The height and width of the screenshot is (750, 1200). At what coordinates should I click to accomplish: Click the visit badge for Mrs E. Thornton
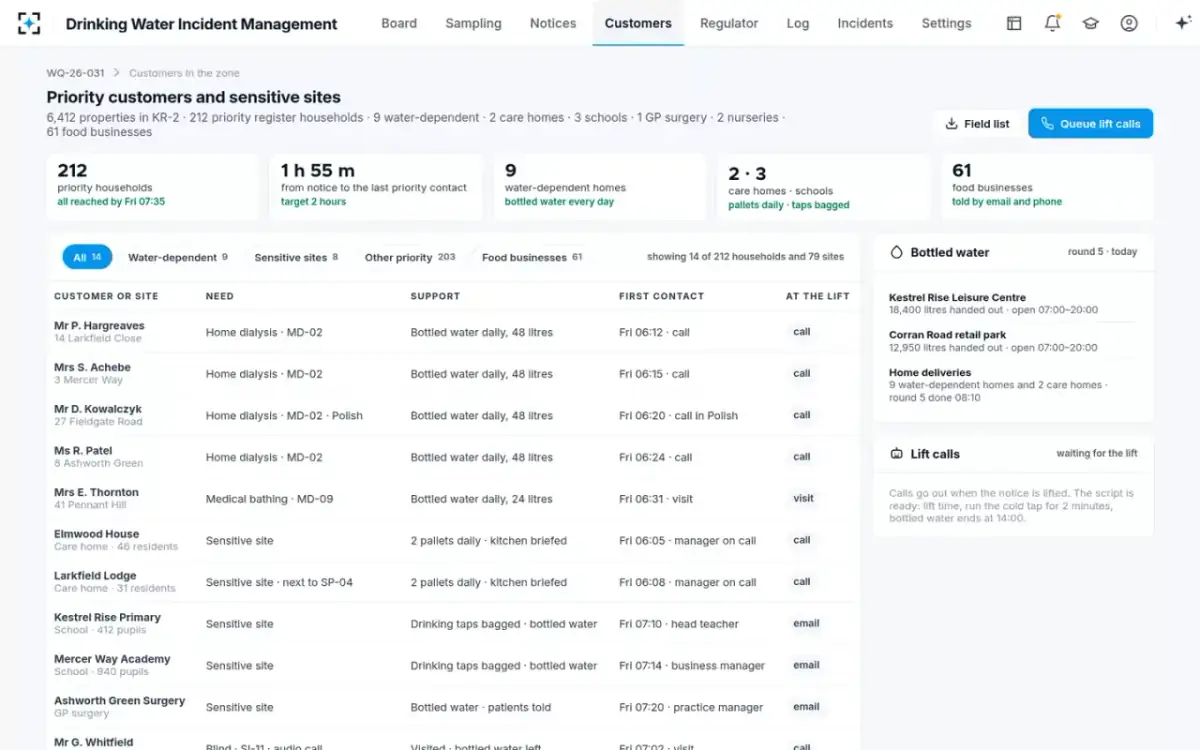point(803,498)
